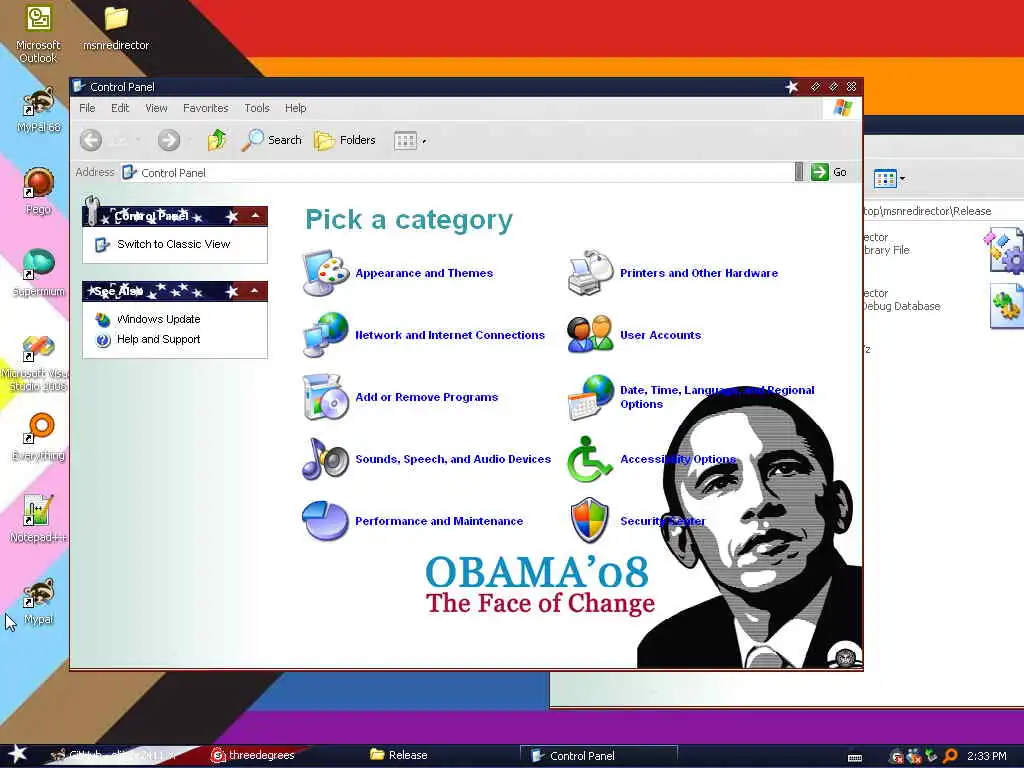Open the Help menu
The image size is (1024, 768).
pyautogui.click(x=295, y=108)
